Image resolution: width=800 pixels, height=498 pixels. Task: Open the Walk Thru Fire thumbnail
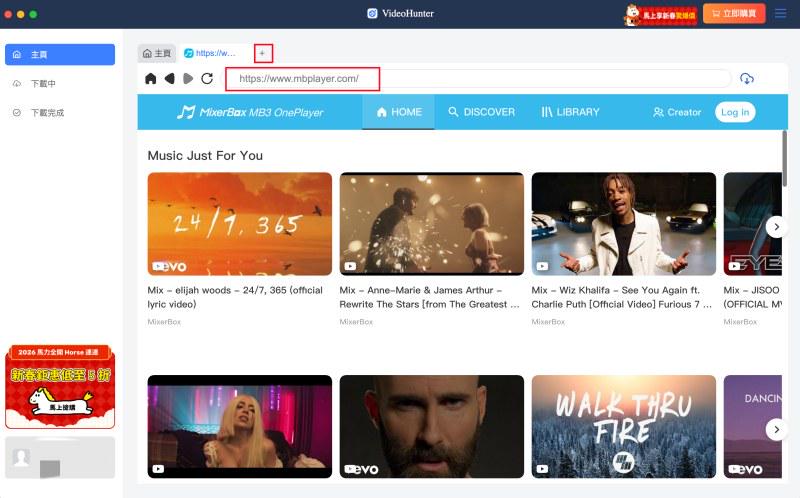623,427
